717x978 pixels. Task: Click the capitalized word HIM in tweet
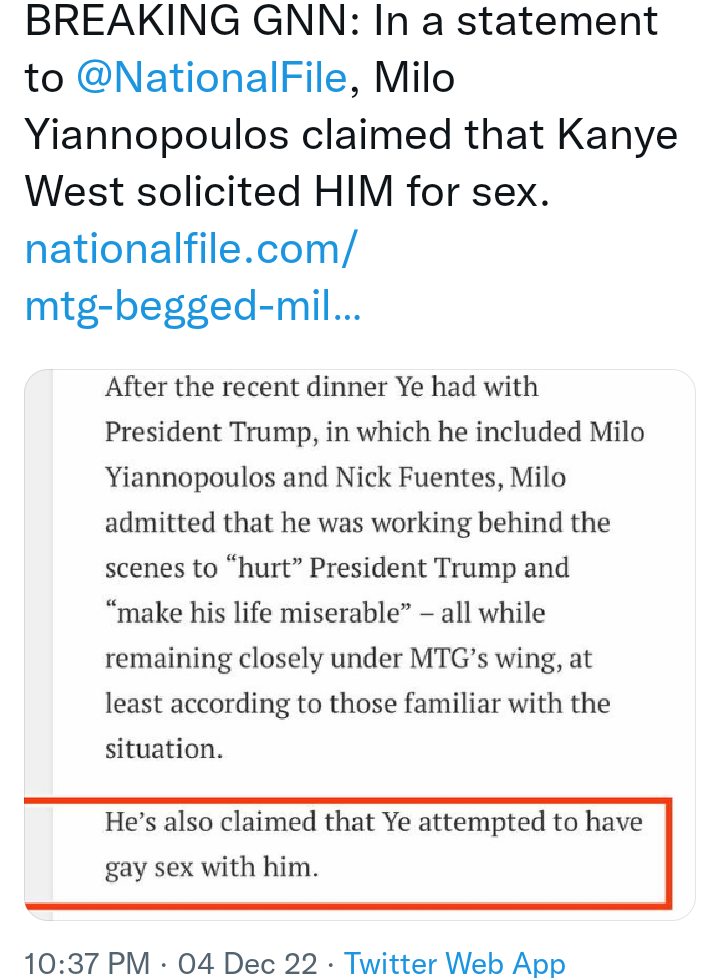(354, 191)
